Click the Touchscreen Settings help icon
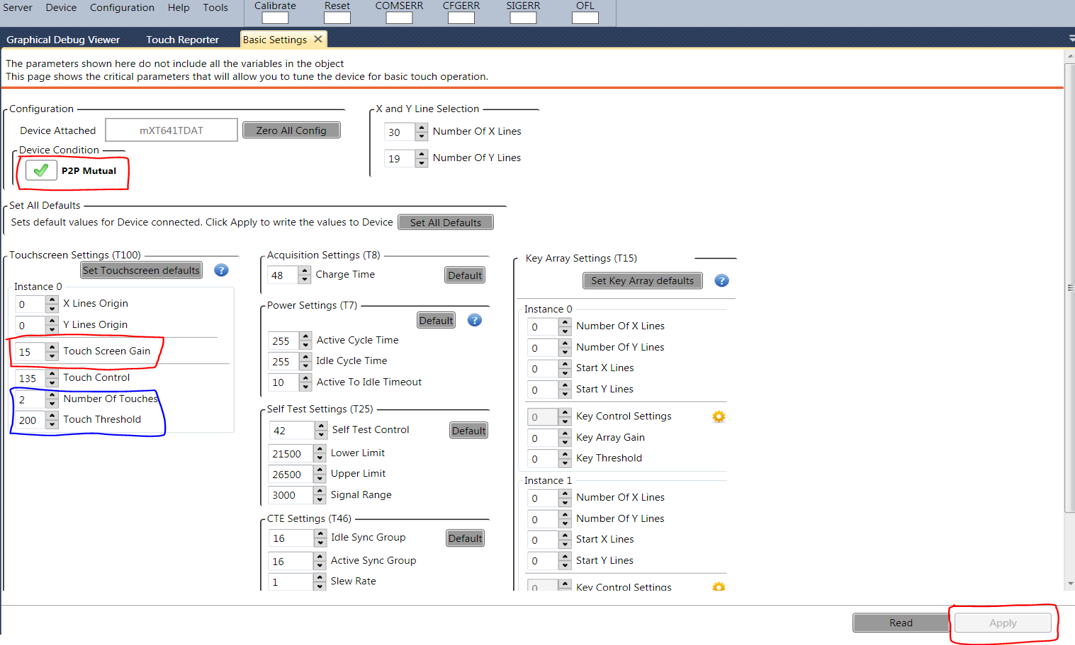The width and height of the screenshot is (1075, 645). coord(221,270)
